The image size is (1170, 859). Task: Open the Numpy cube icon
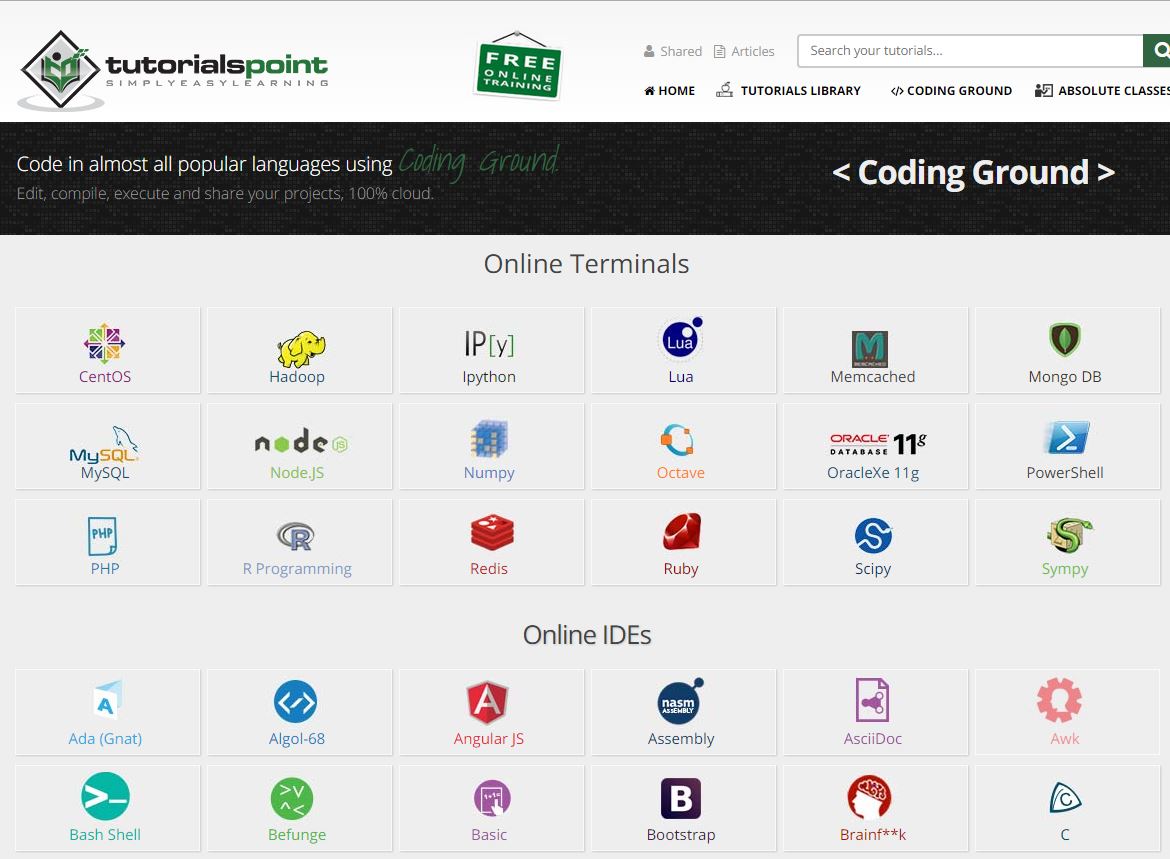(489, 438)
